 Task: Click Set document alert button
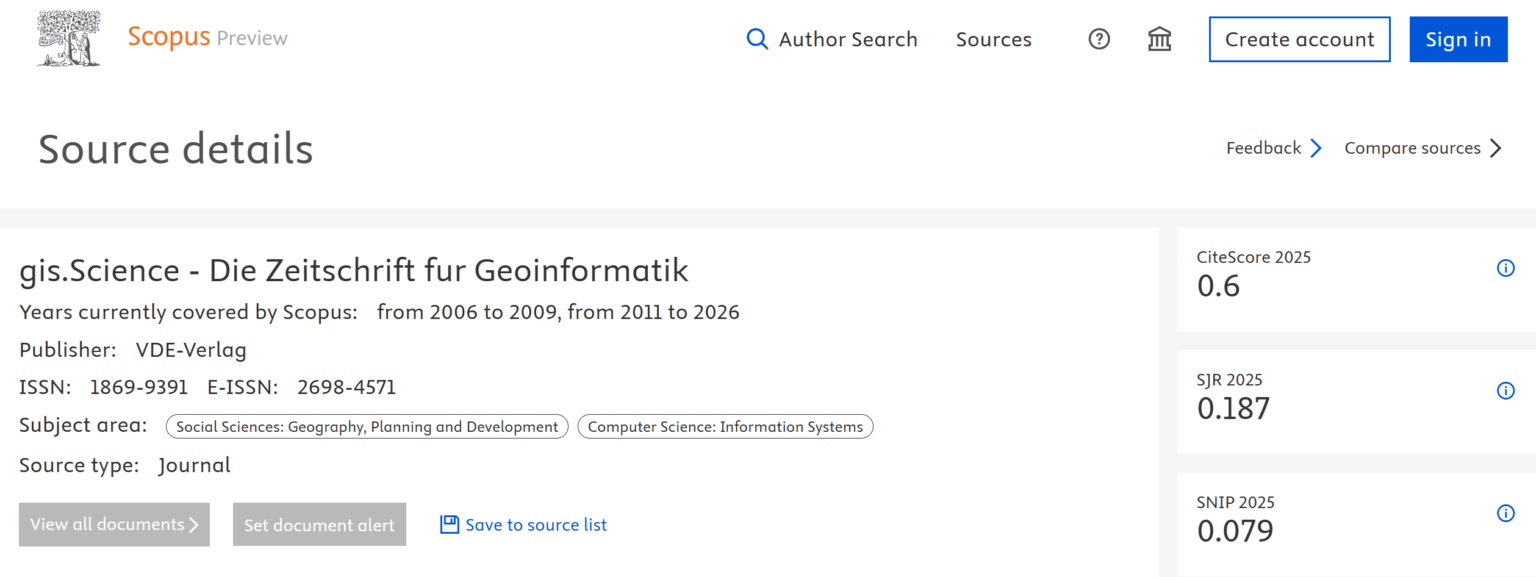pyautogui.click(x=319, y=525)
